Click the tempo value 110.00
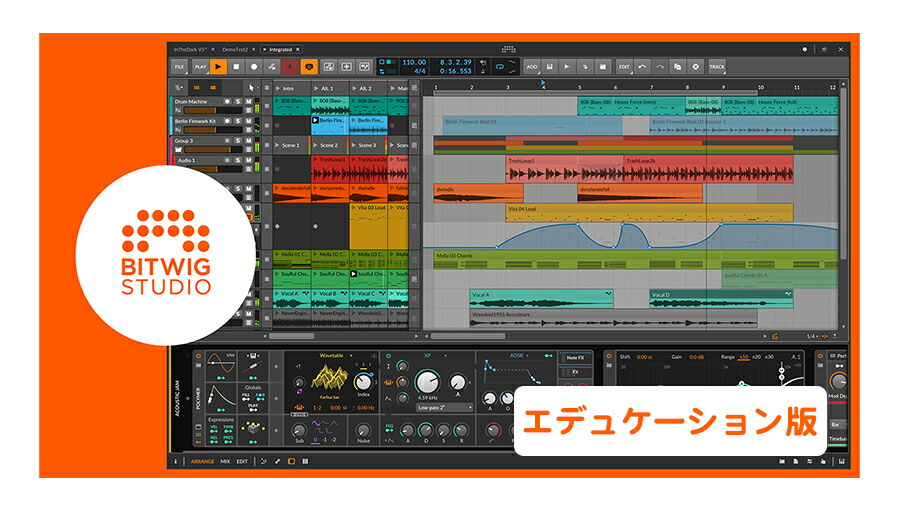 (x=414, y=62)
